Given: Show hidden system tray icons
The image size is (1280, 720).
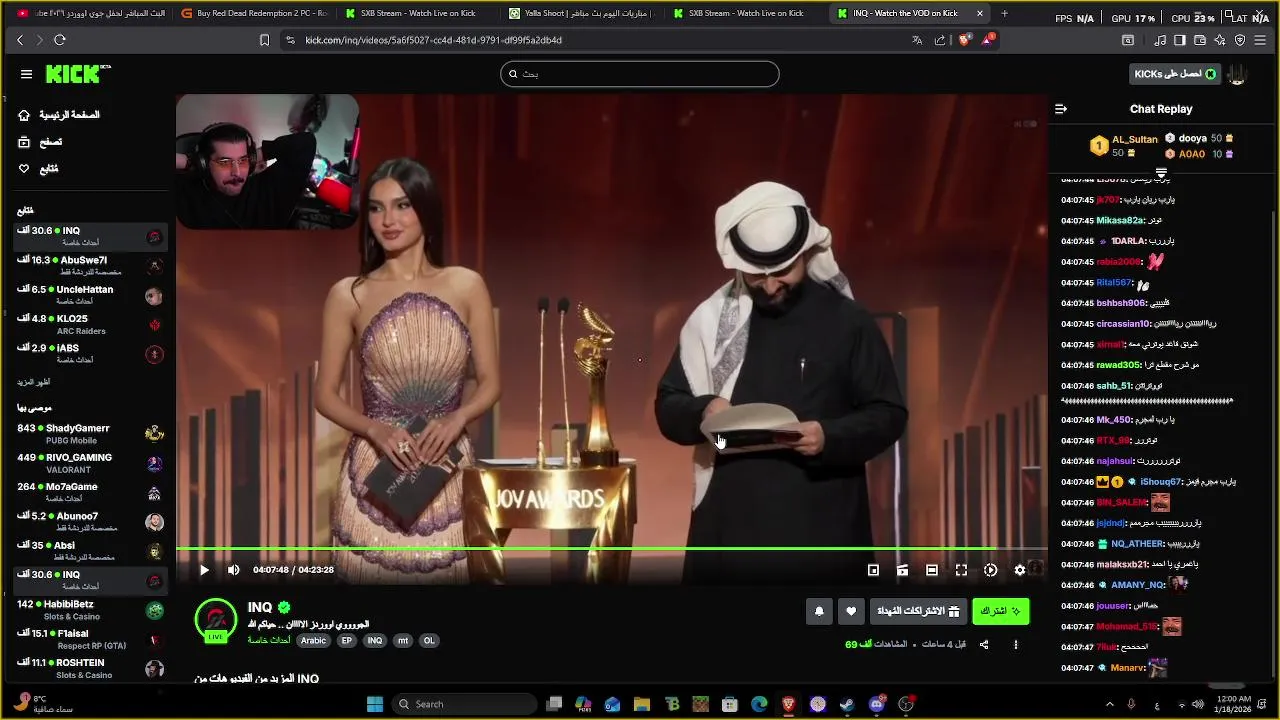Looking at the screenshot, I should tap(1109, 704).
